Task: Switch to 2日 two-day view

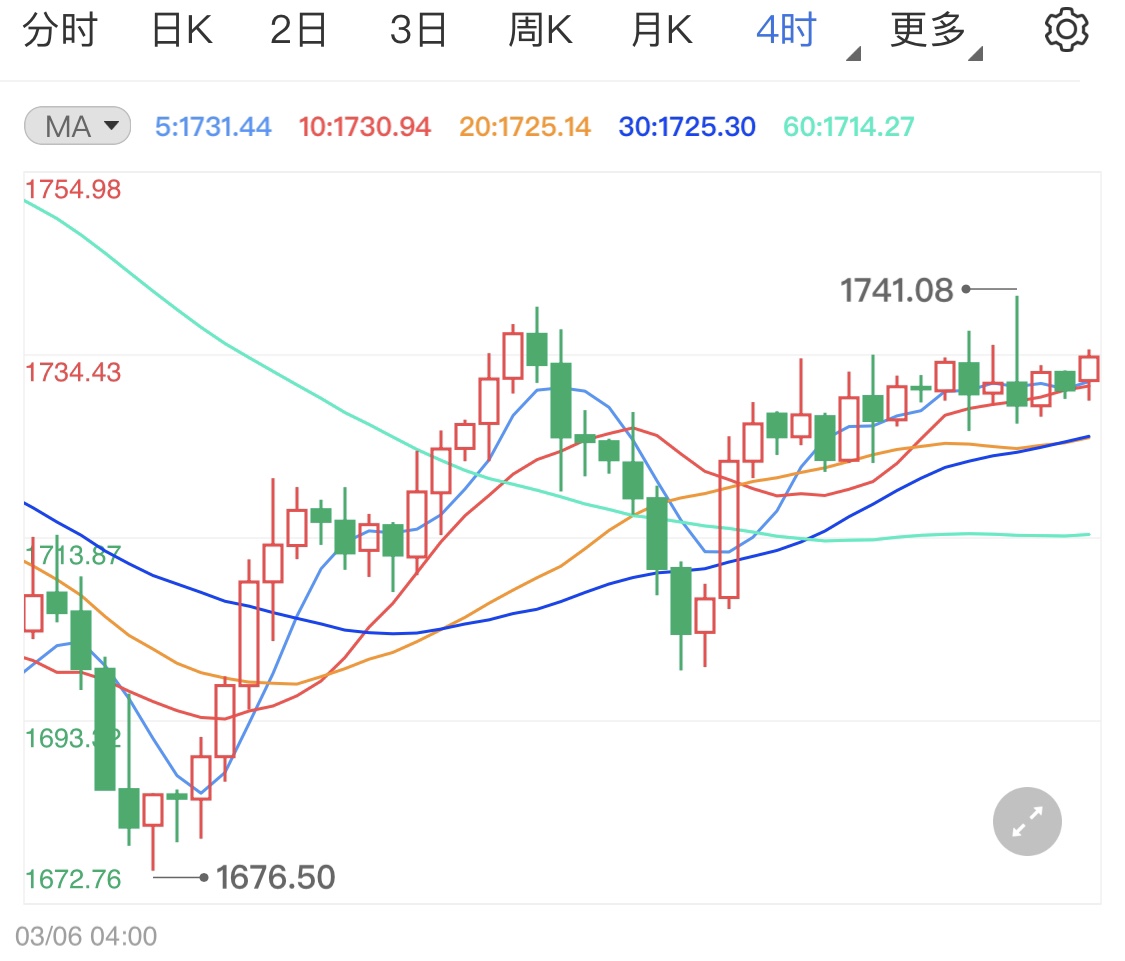Action: click(299, 31)
